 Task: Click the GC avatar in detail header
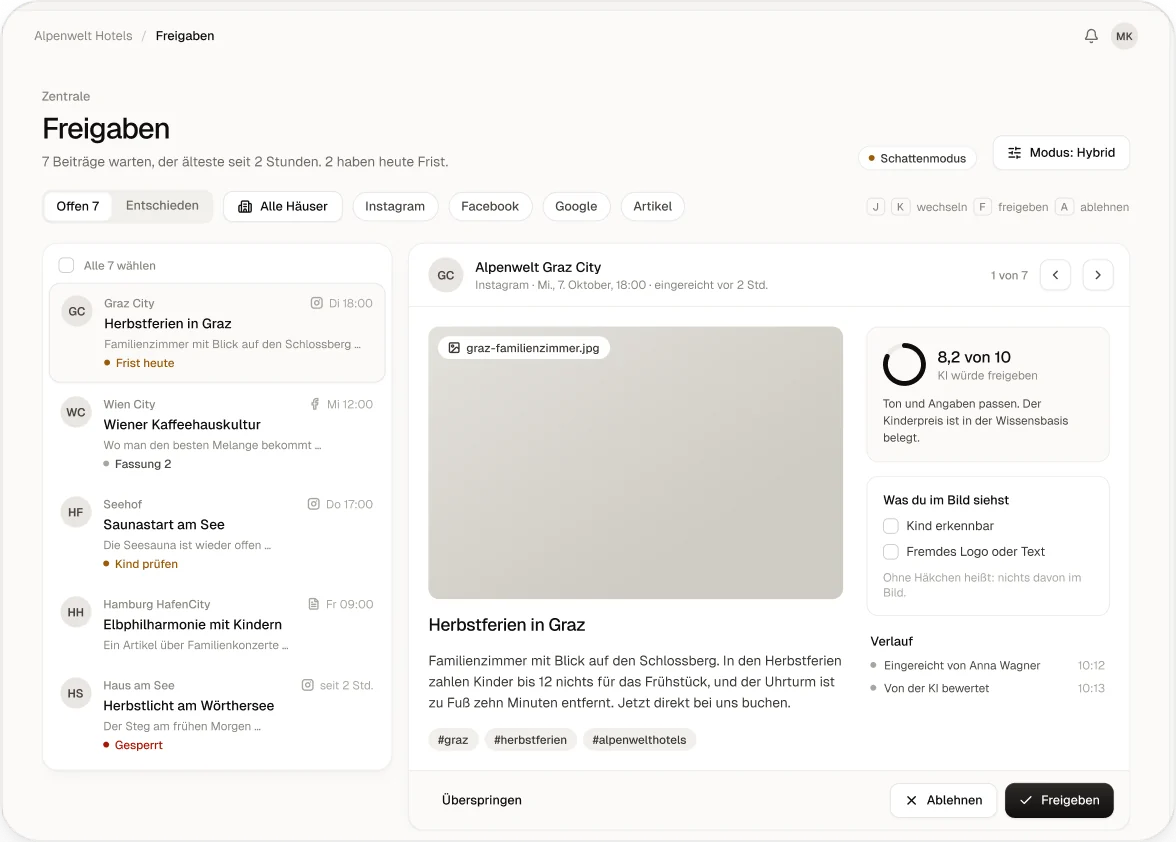446,275
